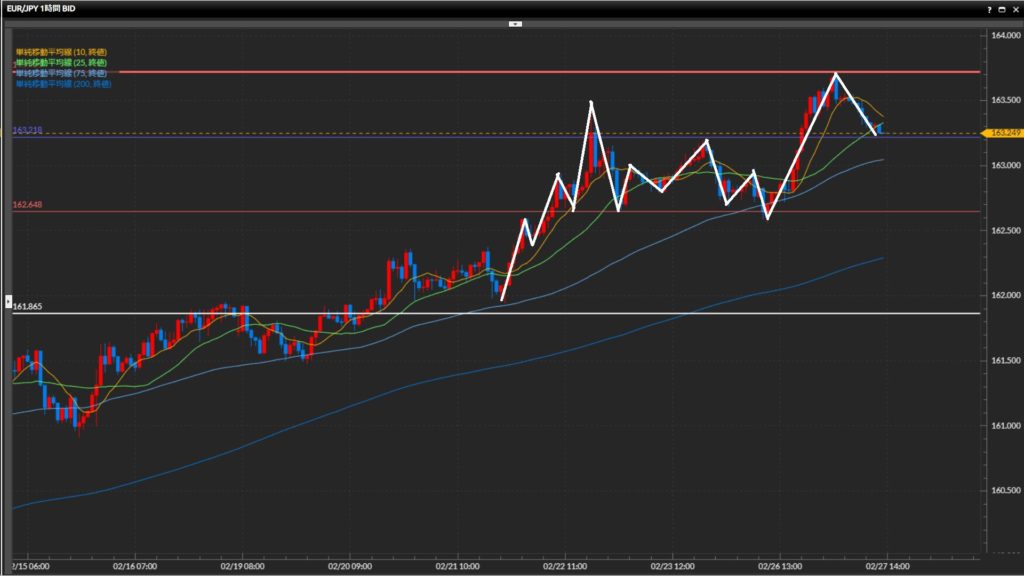Select the 10-period moving average label
This screenshot has width=1024, height=576.
click(x=62, y=52)
